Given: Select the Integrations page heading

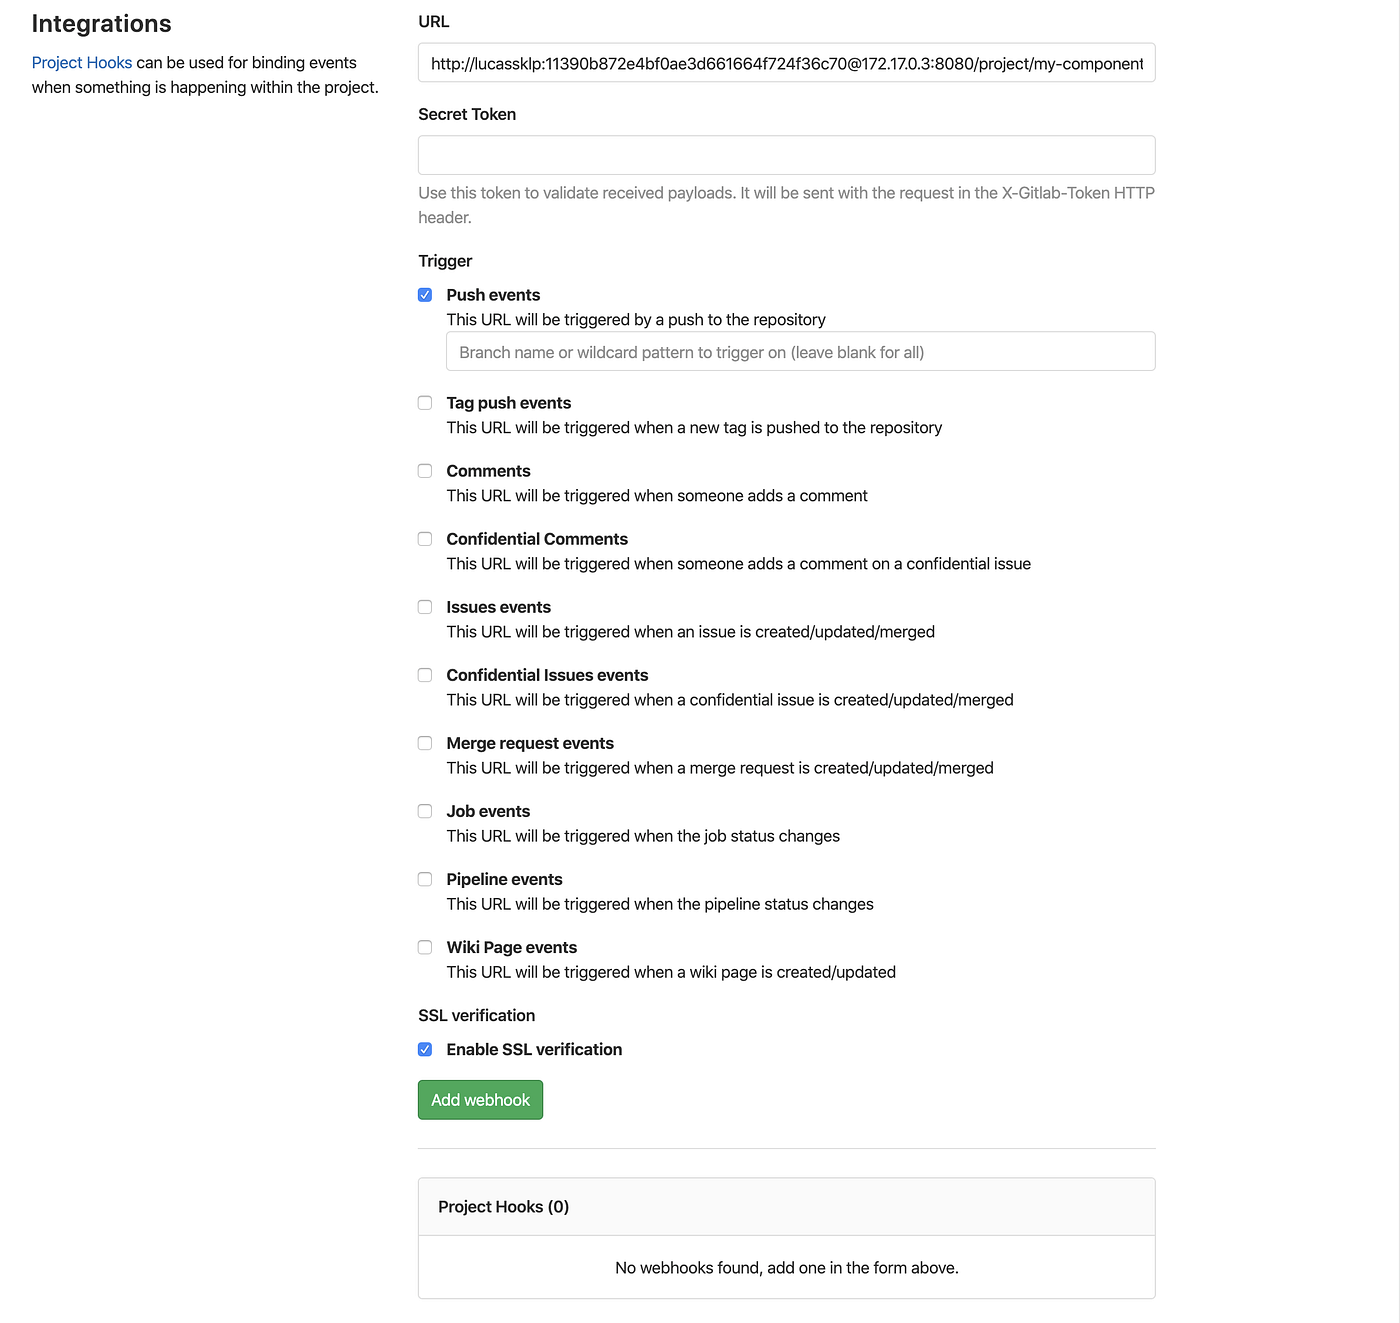Looking at the screenshot, I should point(101,23).
